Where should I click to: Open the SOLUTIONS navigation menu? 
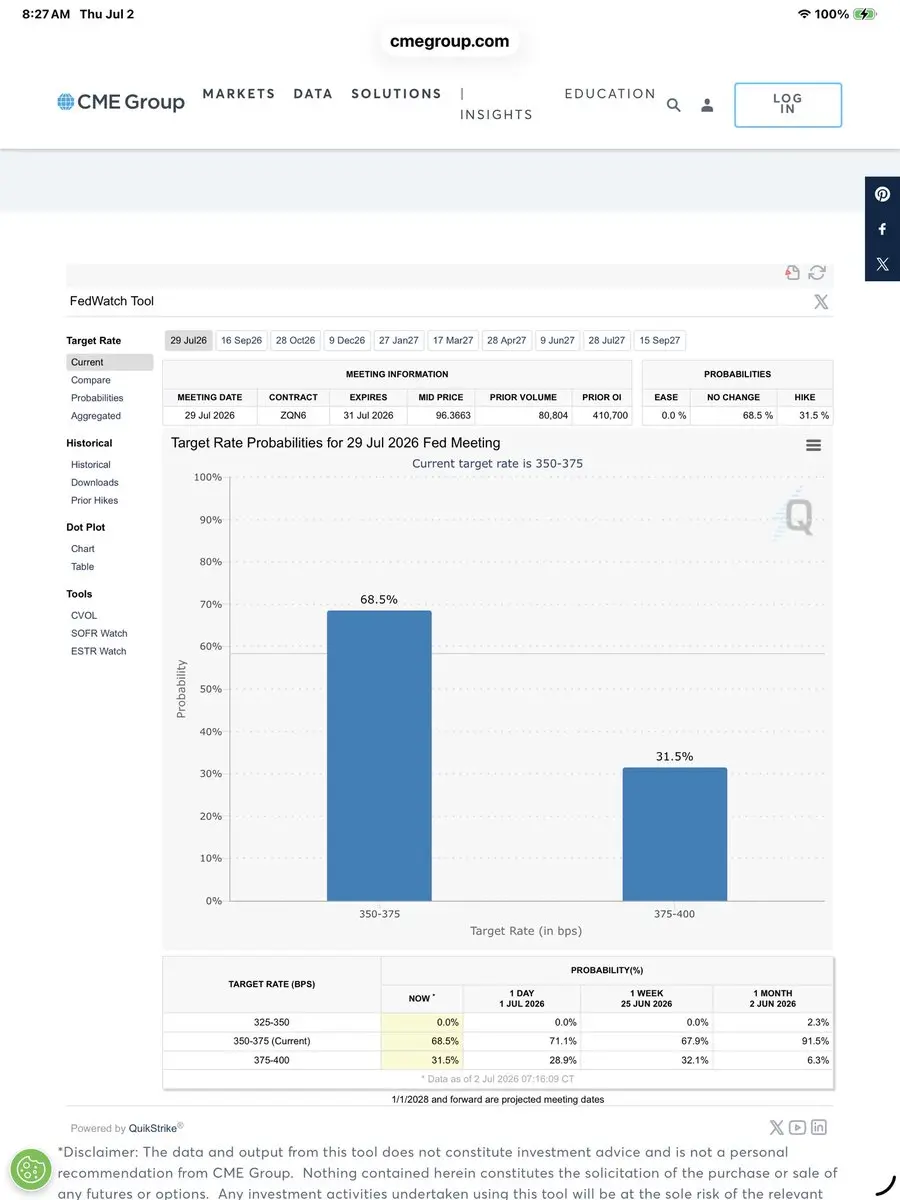tap(396, 94)
